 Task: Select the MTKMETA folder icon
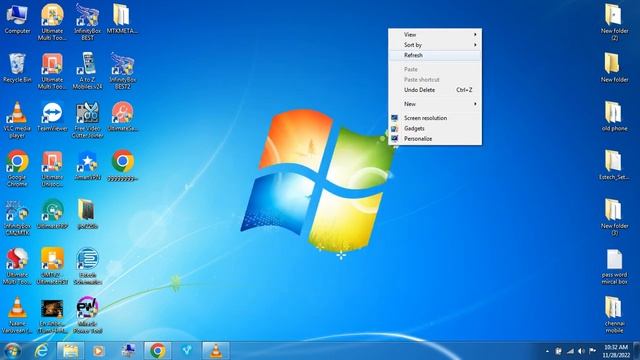pyautogui.click(x=122, y=19)
